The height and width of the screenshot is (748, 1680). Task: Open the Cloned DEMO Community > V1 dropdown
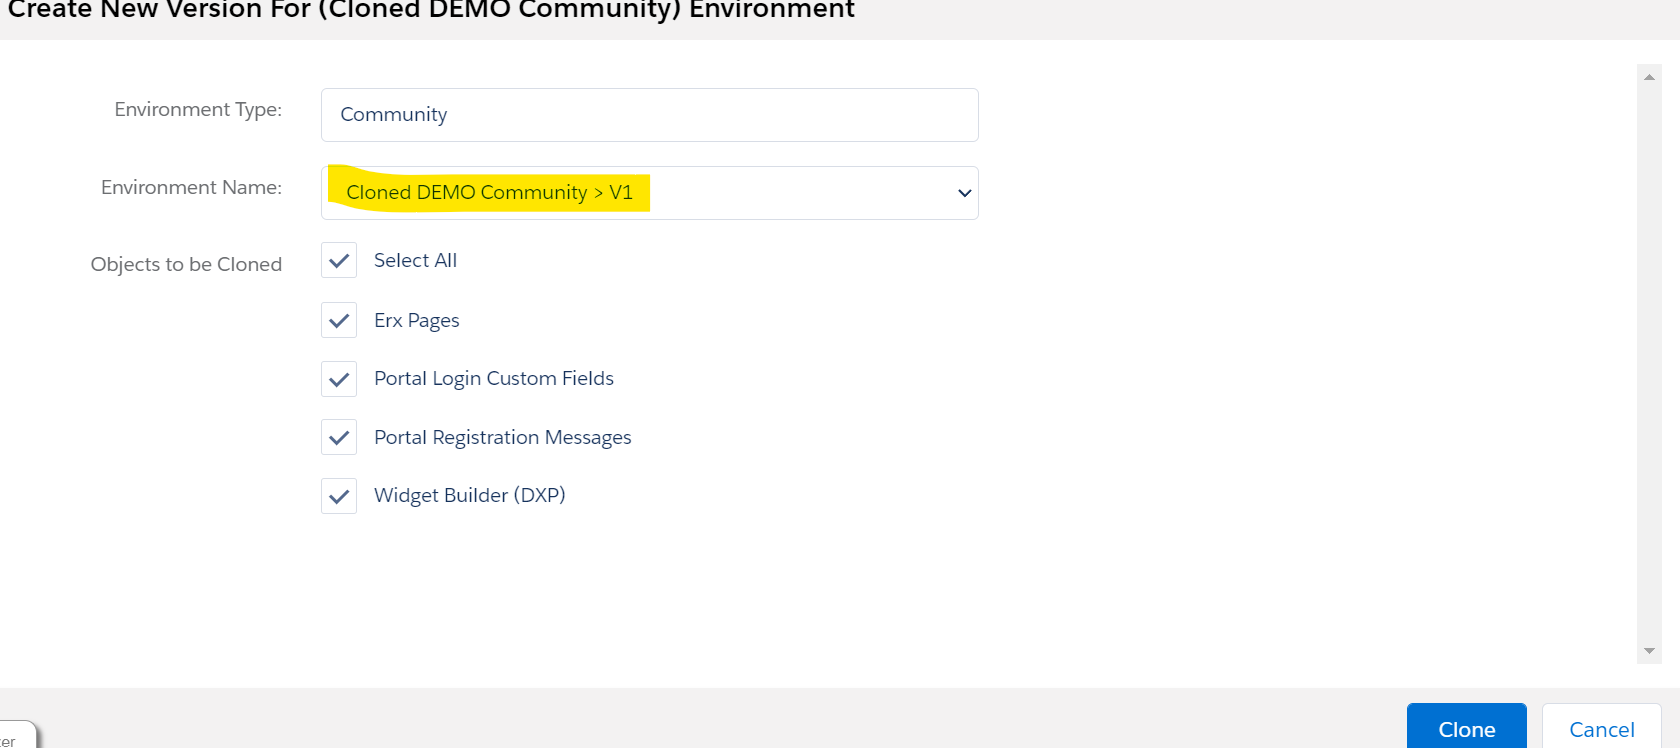coord(648,193)
